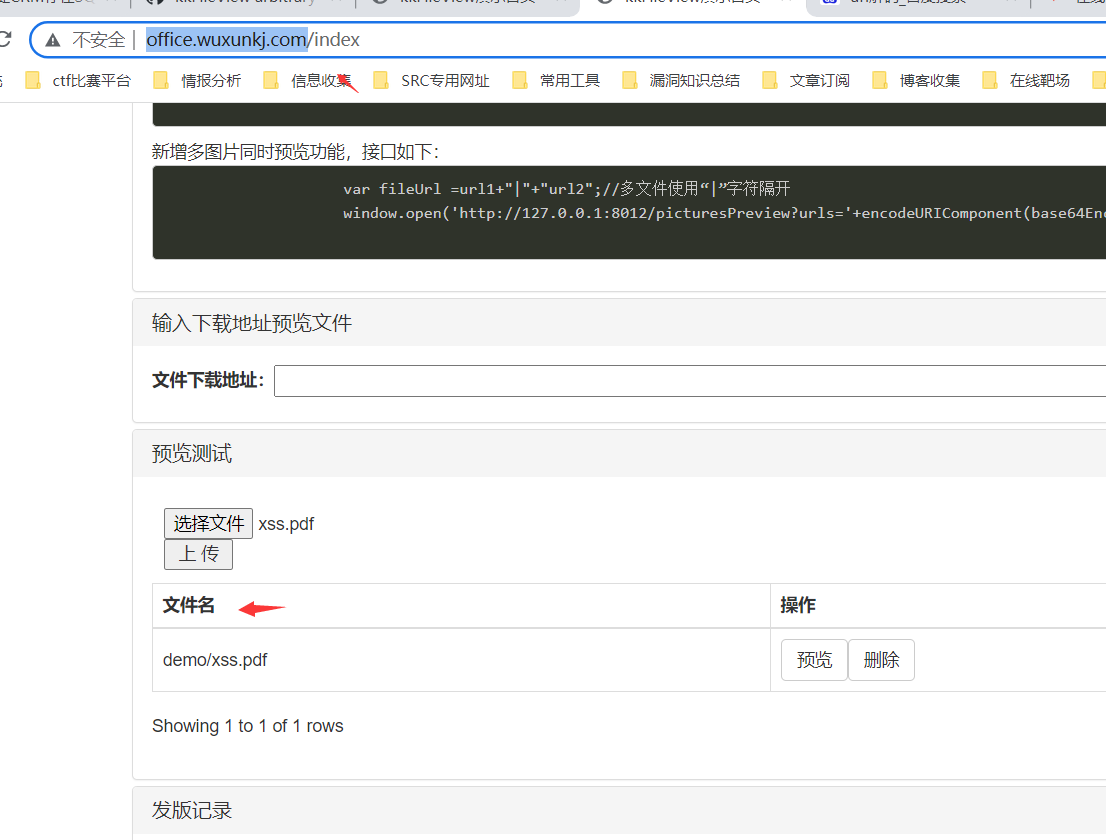Image resolution: width=1106 pixels, height=840 pixels.
Task: Click the page reload icon
Action: tap(8, 39)
